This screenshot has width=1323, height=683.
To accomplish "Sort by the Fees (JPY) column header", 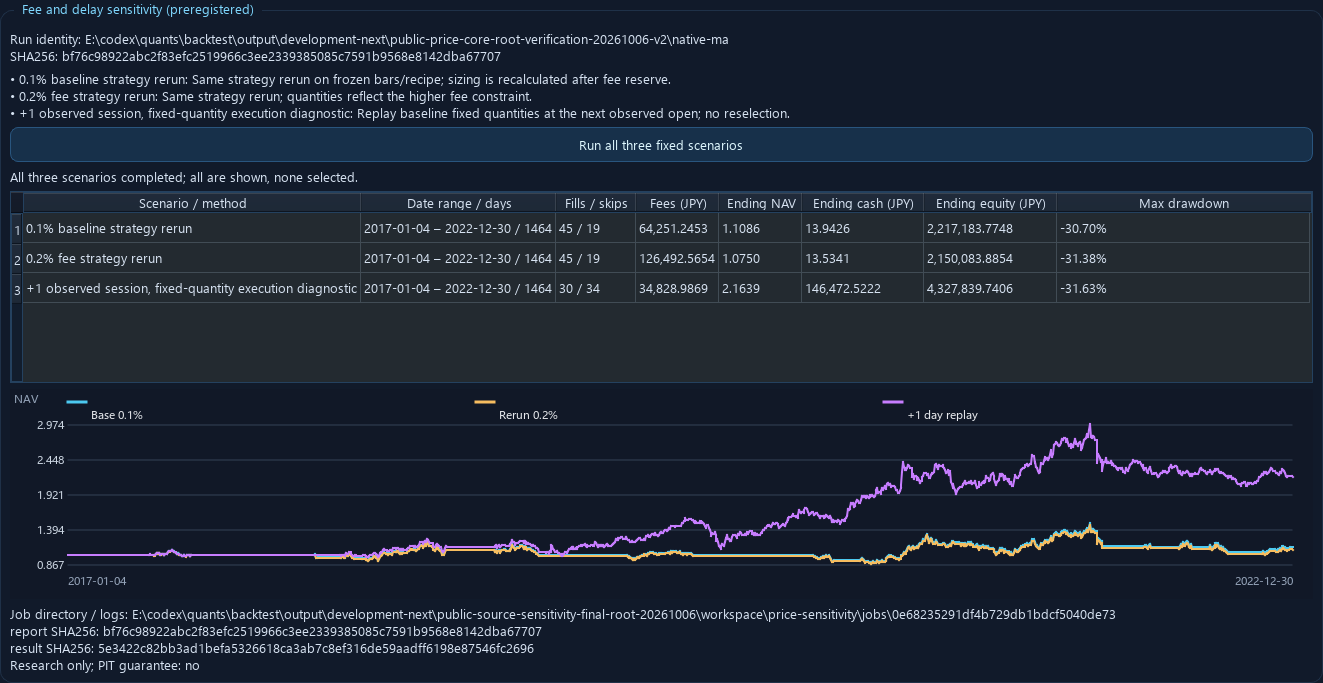I will (677, 203).
